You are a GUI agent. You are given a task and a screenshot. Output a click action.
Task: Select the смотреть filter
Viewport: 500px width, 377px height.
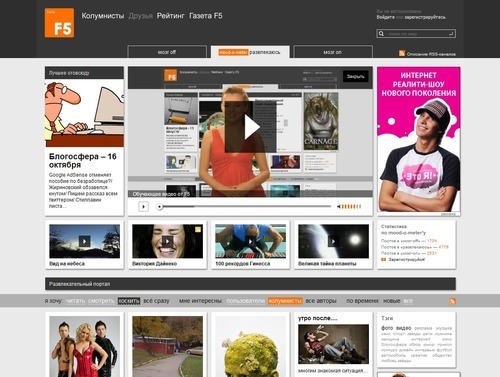101,301
